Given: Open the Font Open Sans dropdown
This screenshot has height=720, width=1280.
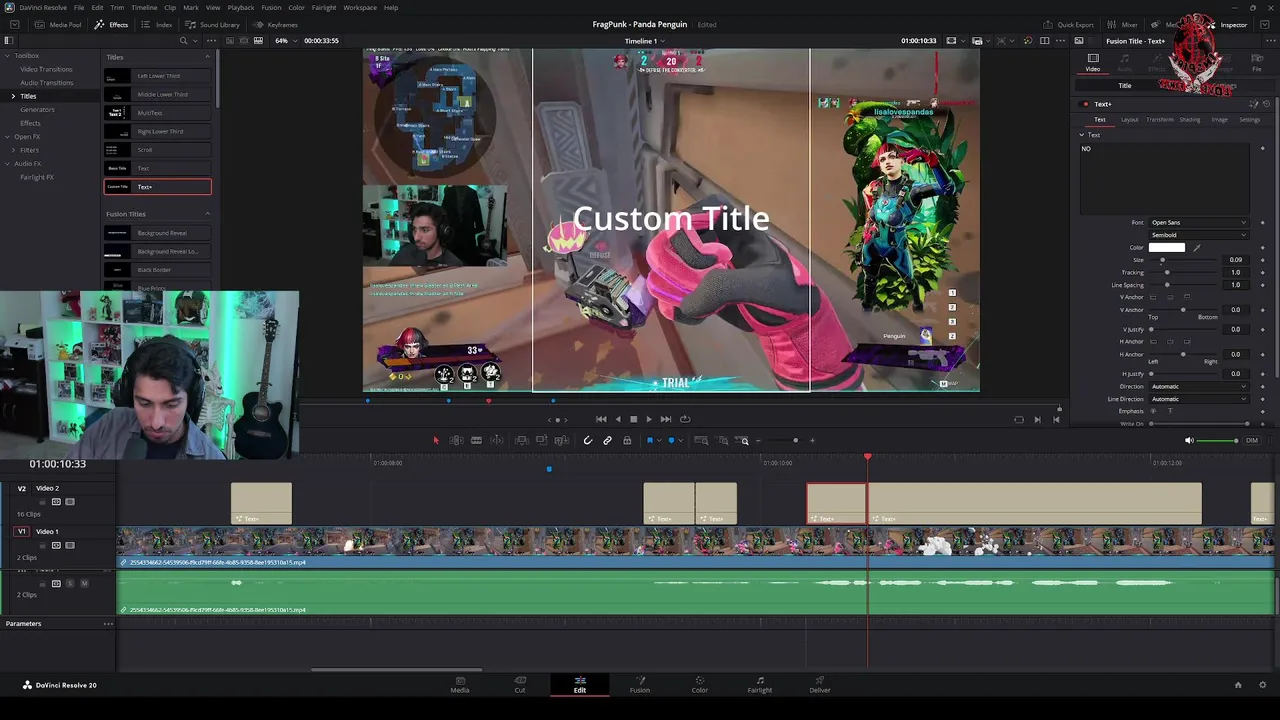Looking at the screenshot, I should click(1198, 223).
